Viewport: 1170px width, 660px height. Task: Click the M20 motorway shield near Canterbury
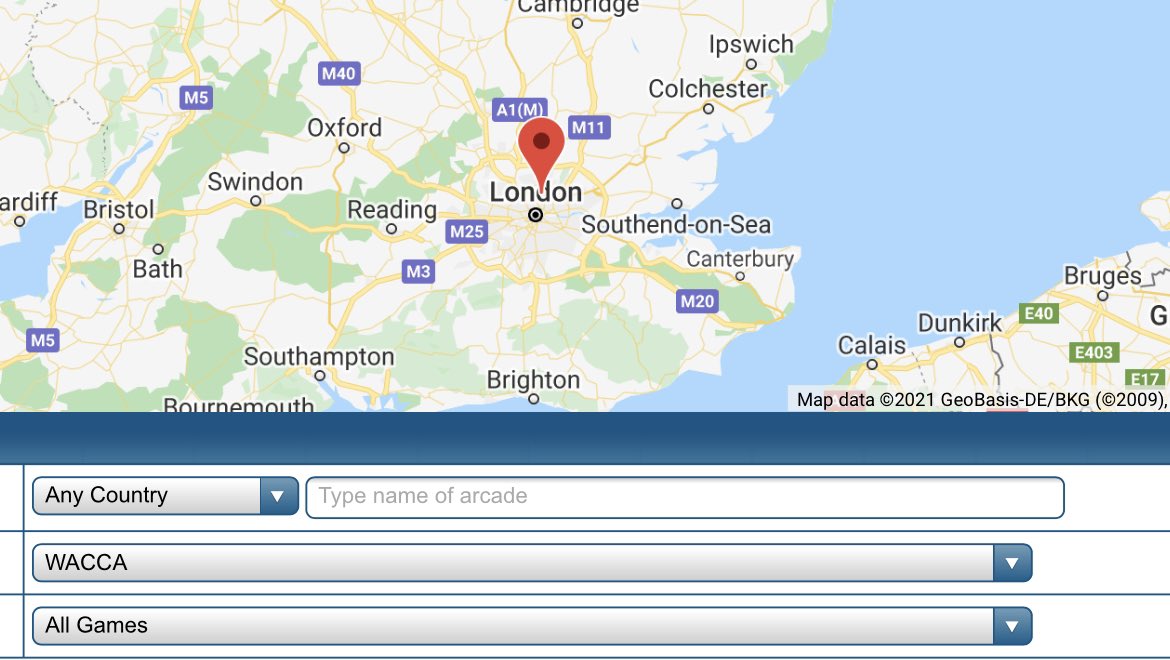point(698,301)
